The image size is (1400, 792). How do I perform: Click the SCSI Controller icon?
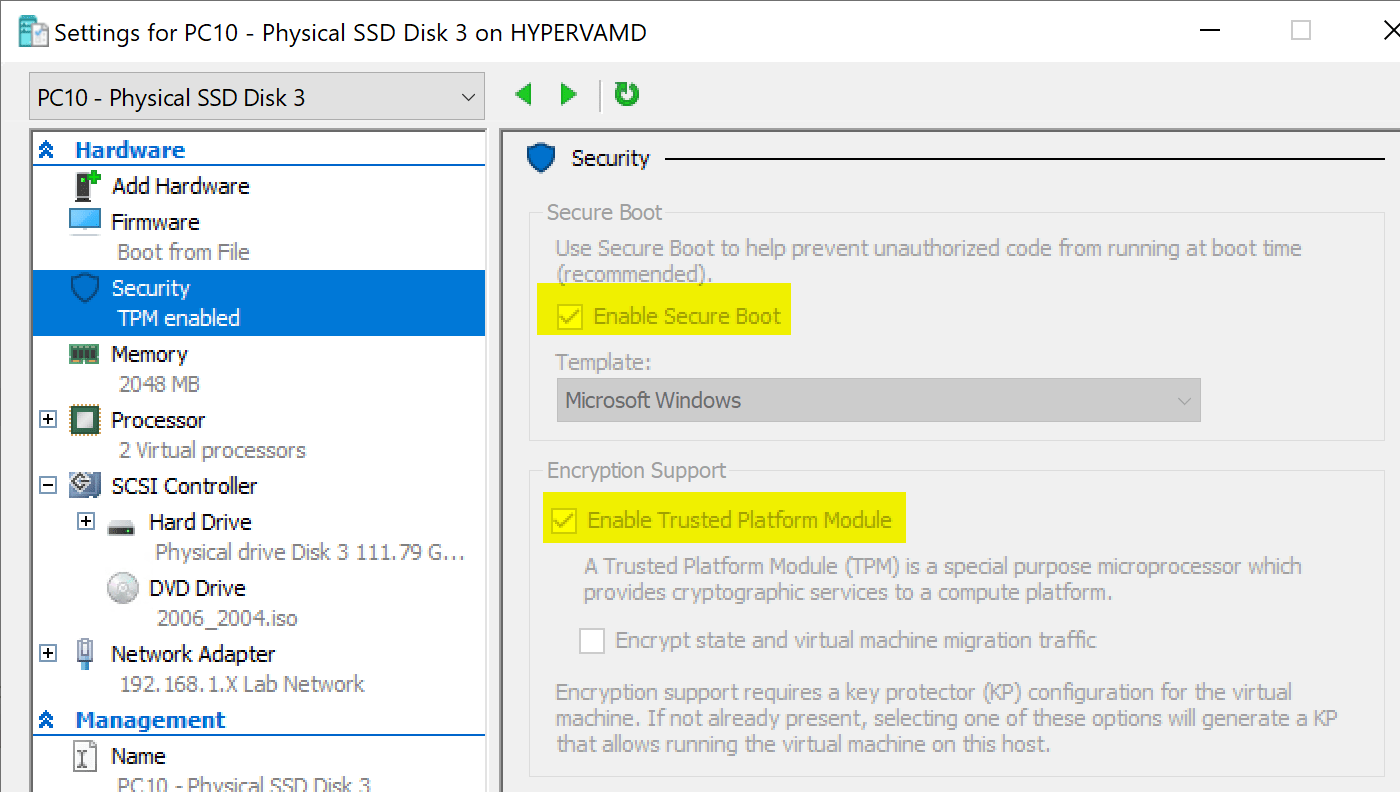pos(85,485)
